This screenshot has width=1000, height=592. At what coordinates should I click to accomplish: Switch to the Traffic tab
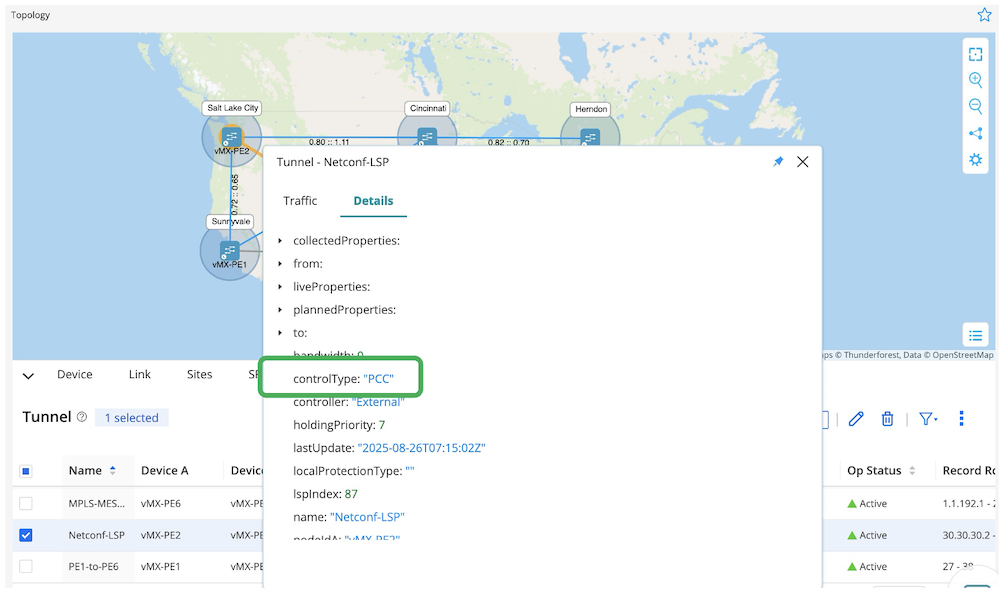coord(300,200)
